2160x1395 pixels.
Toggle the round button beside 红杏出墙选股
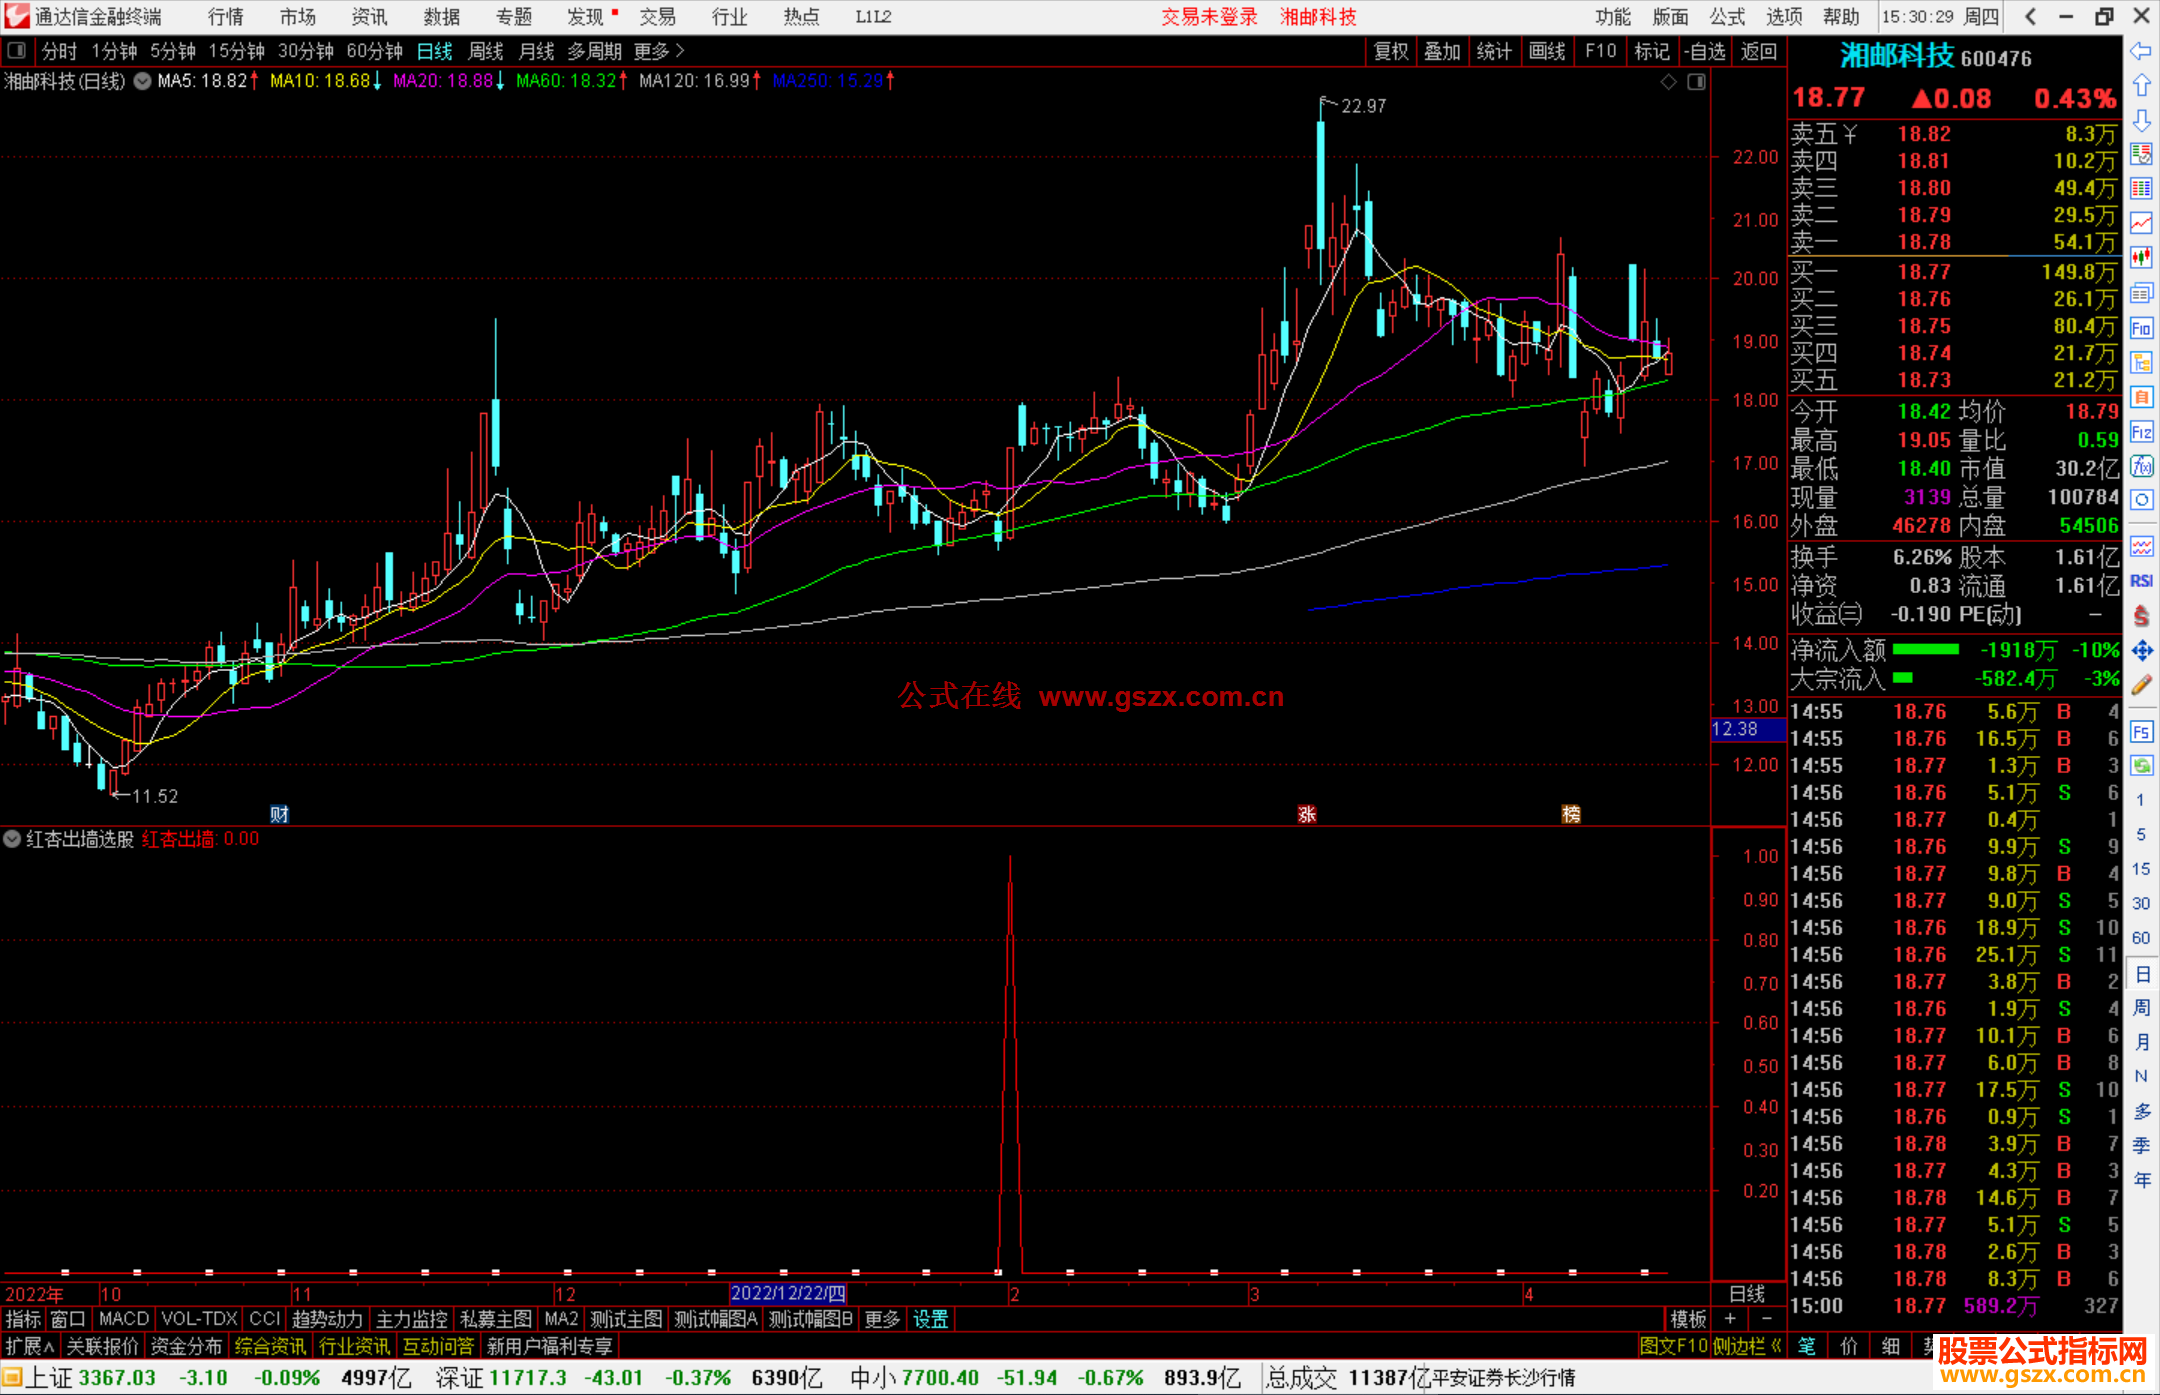(x=12, y=839)
